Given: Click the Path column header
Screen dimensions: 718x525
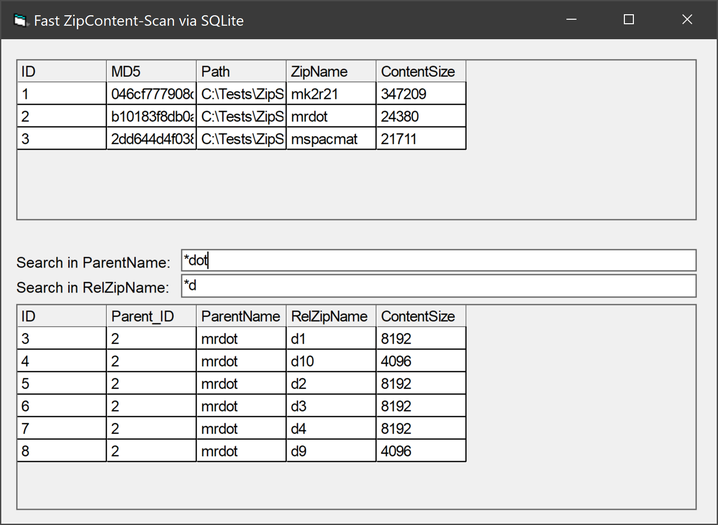Looking at the screenshot, I should pos(241,72).
